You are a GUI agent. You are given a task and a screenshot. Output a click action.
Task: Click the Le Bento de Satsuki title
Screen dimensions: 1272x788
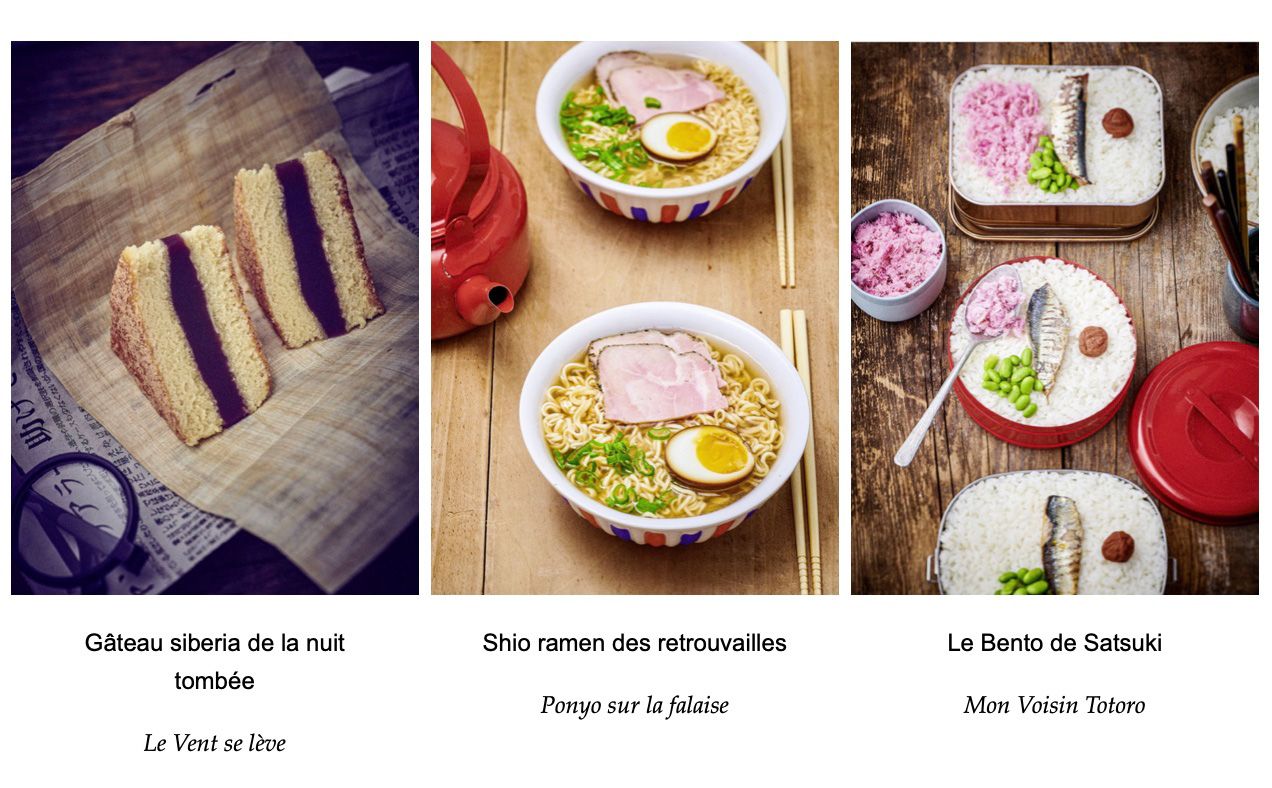click(x=1055, y=643)
